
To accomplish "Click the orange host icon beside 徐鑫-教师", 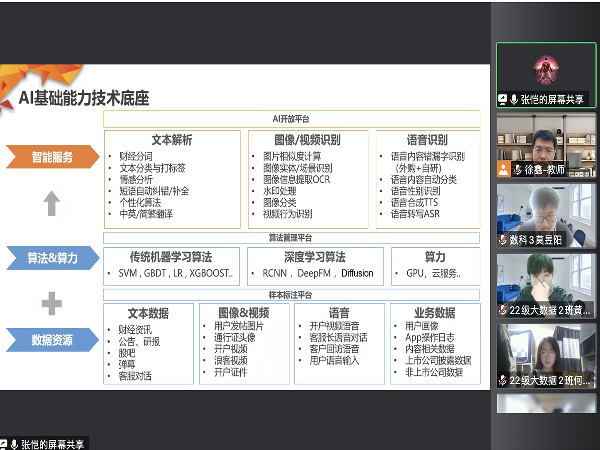I will (503, 170).
